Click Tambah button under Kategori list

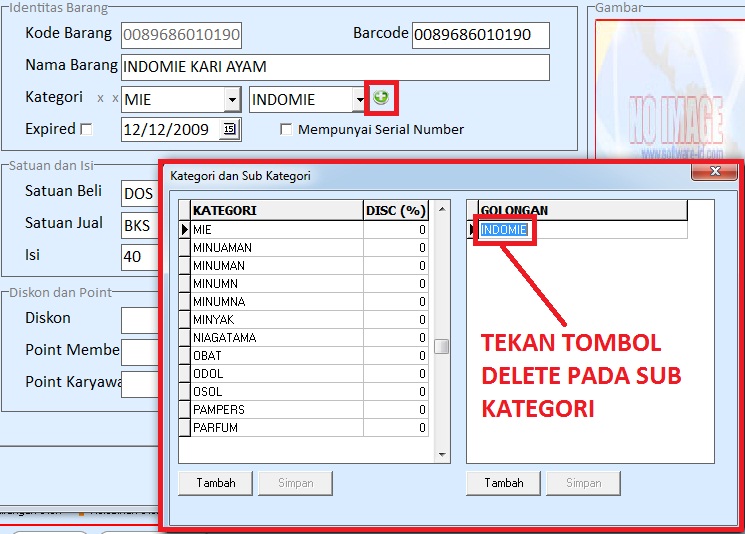[216, 483]
